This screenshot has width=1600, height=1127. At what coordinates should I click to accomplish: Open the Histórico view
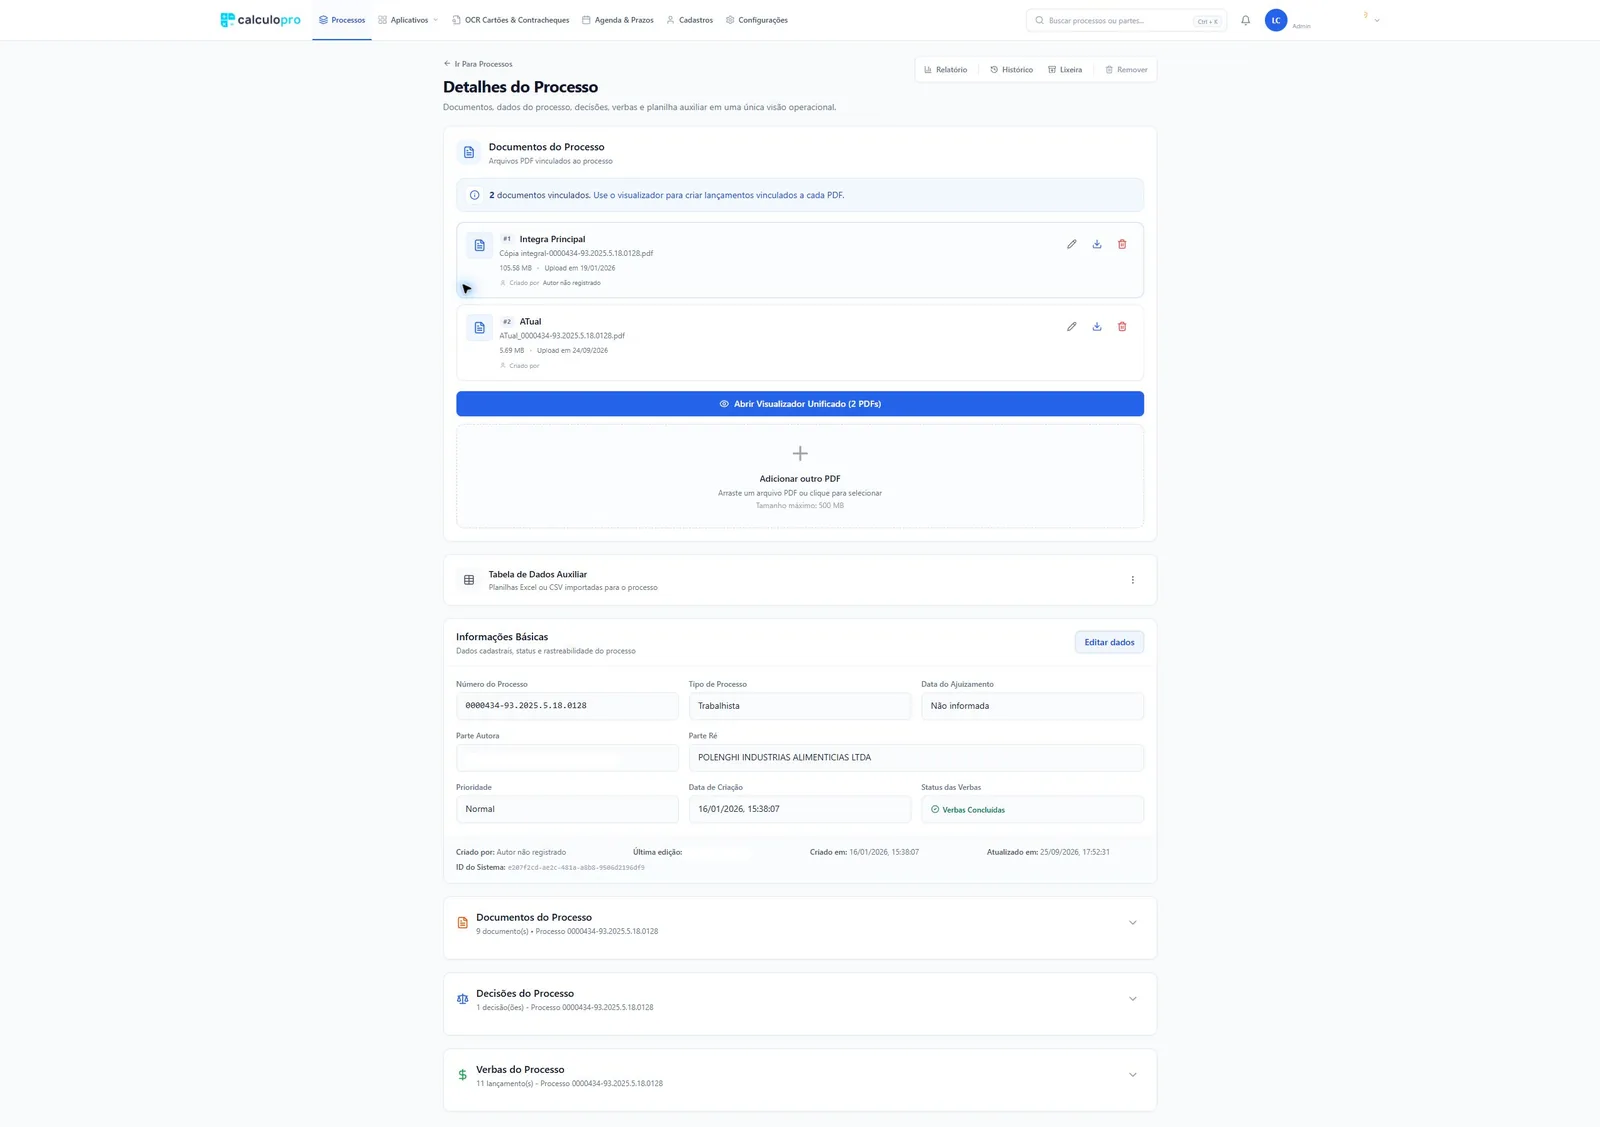coord(1011,70)
